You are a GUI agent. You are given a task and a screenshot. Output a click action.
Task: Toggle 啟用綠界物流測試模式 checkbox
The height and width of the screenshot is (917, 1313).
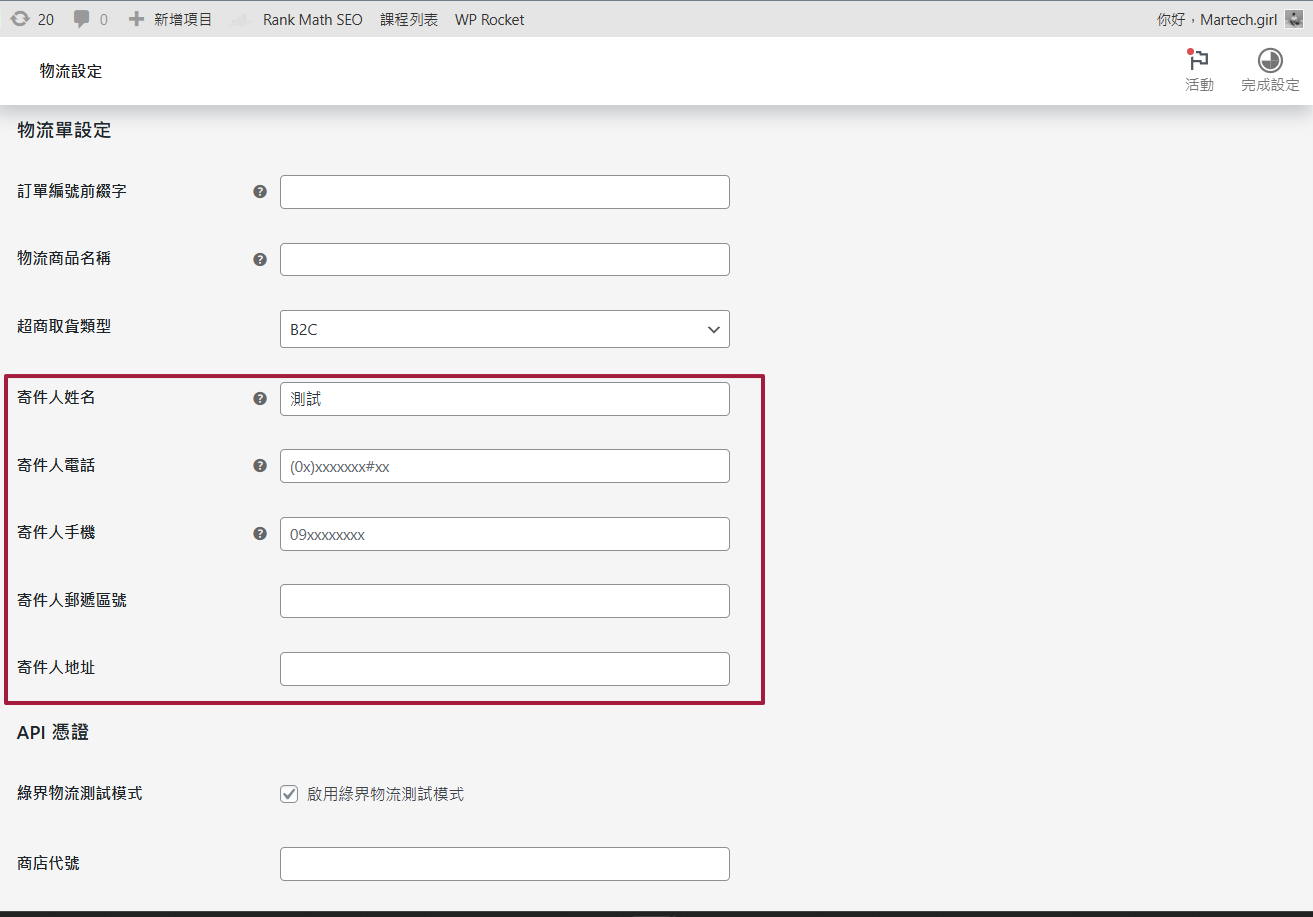pyautogui.click(x=289, y=794)
